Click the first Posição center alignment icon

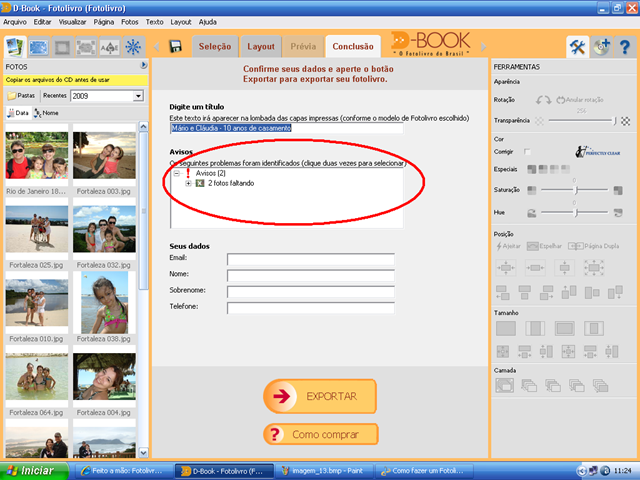coord(506,268)
